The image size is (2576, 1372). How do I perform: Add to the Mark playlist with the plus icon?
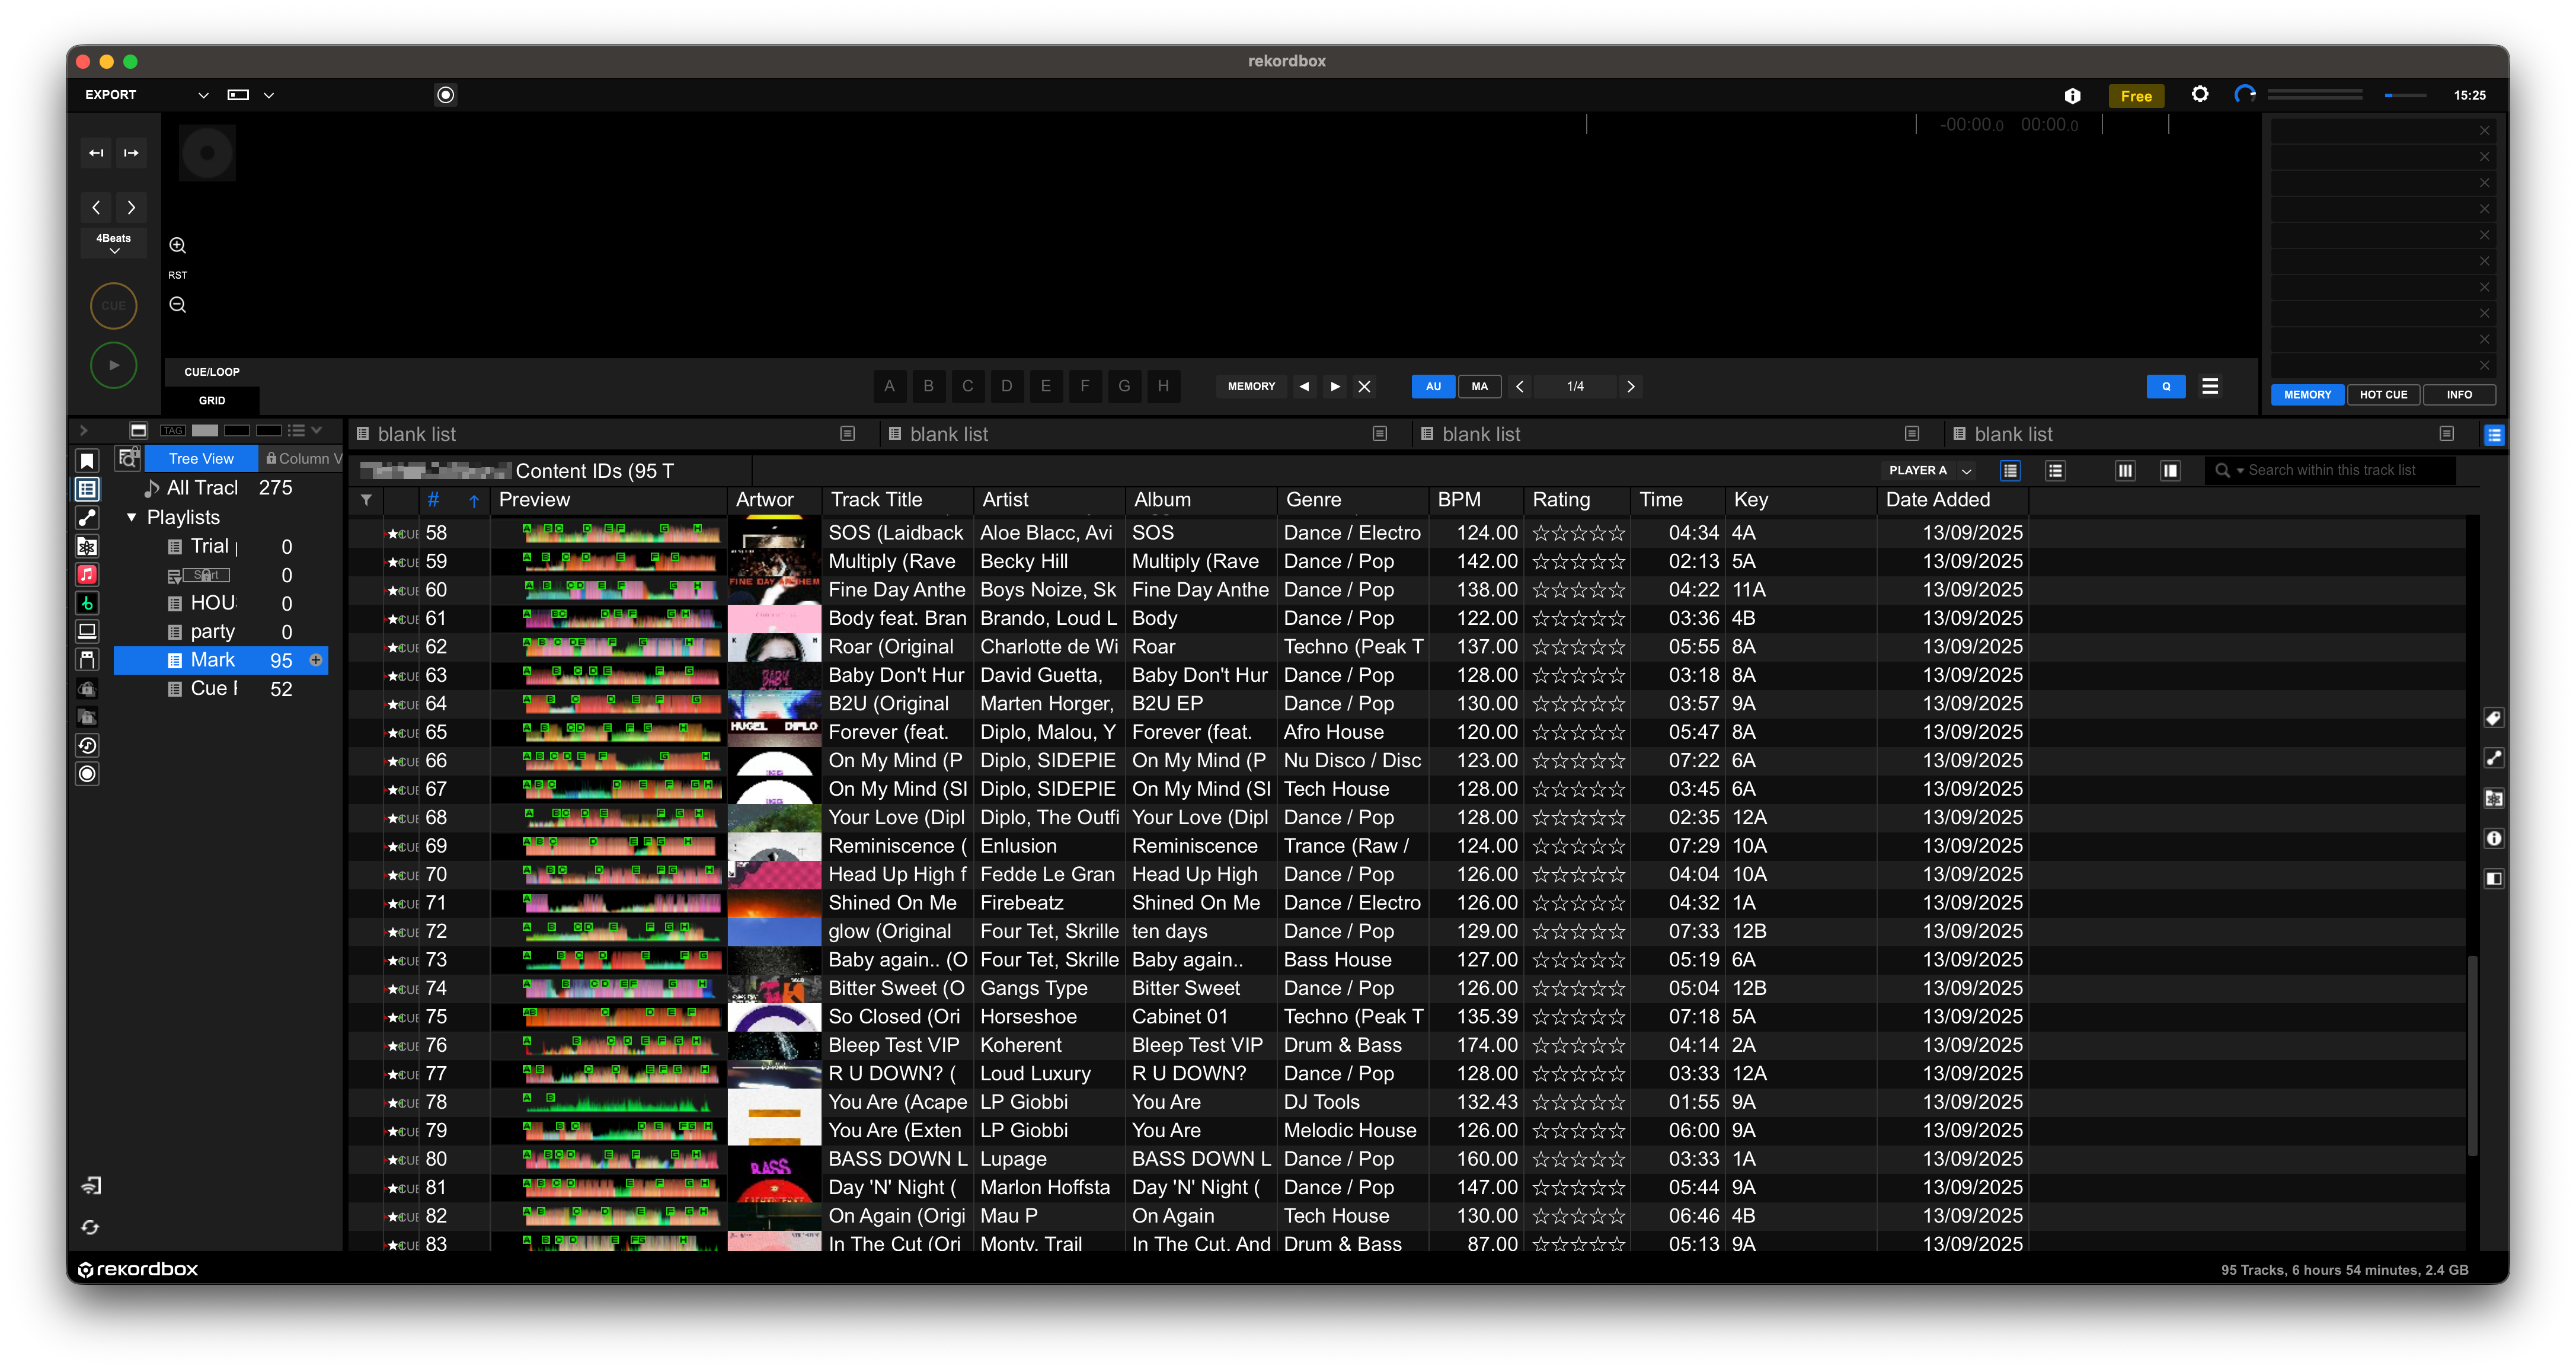click(x=316, y=660)
